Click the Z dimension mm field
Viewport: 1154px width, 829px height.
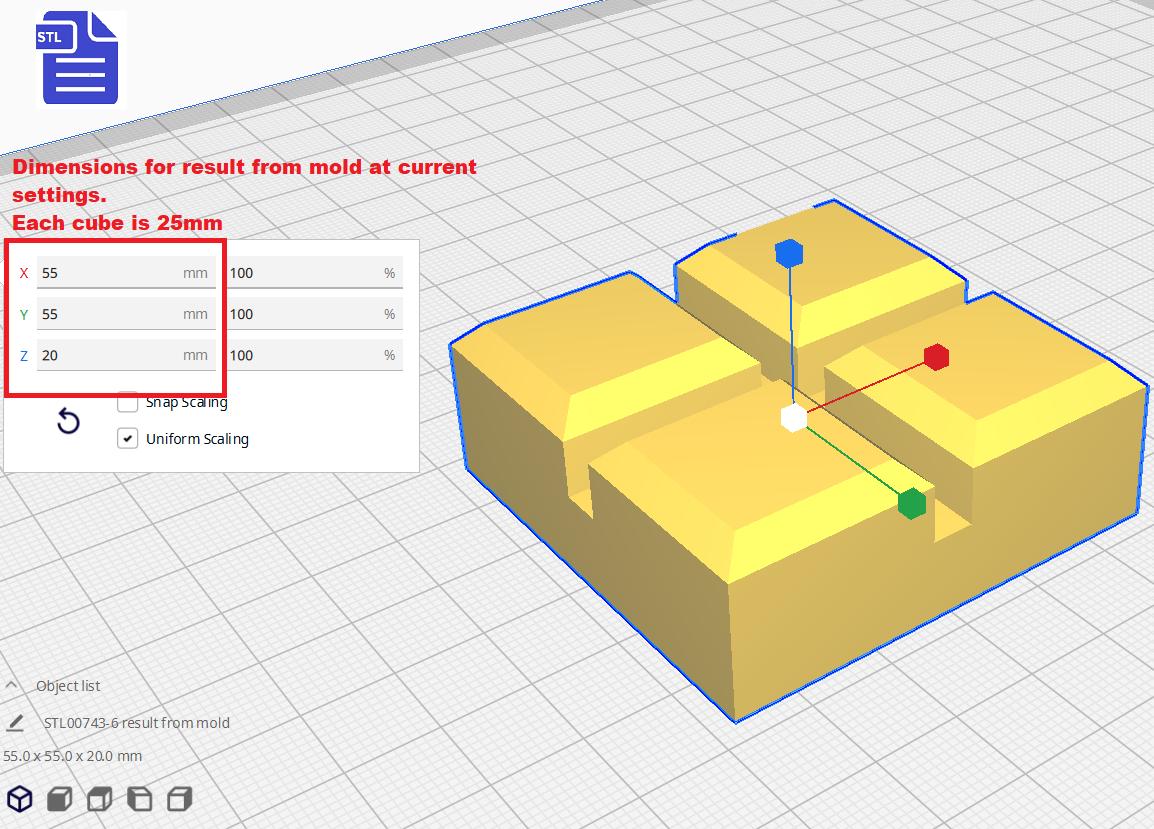pyautogui.click(x=126, y=356)
